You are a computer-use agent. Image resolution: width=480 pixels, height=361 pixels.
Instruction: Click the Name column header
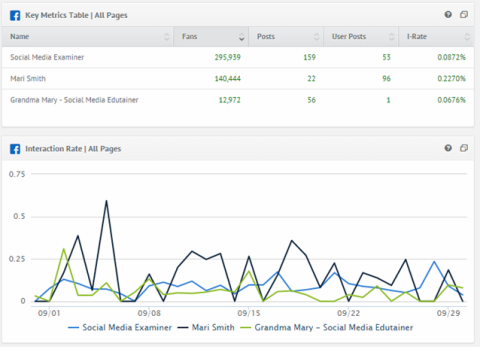[x=88, y=37]
